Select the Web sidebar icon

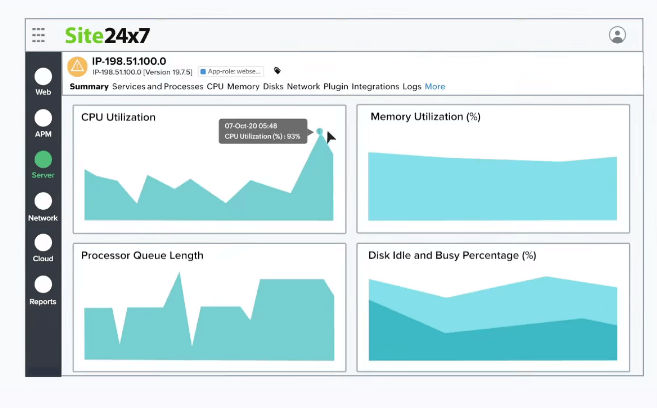[x=43, y=77]
